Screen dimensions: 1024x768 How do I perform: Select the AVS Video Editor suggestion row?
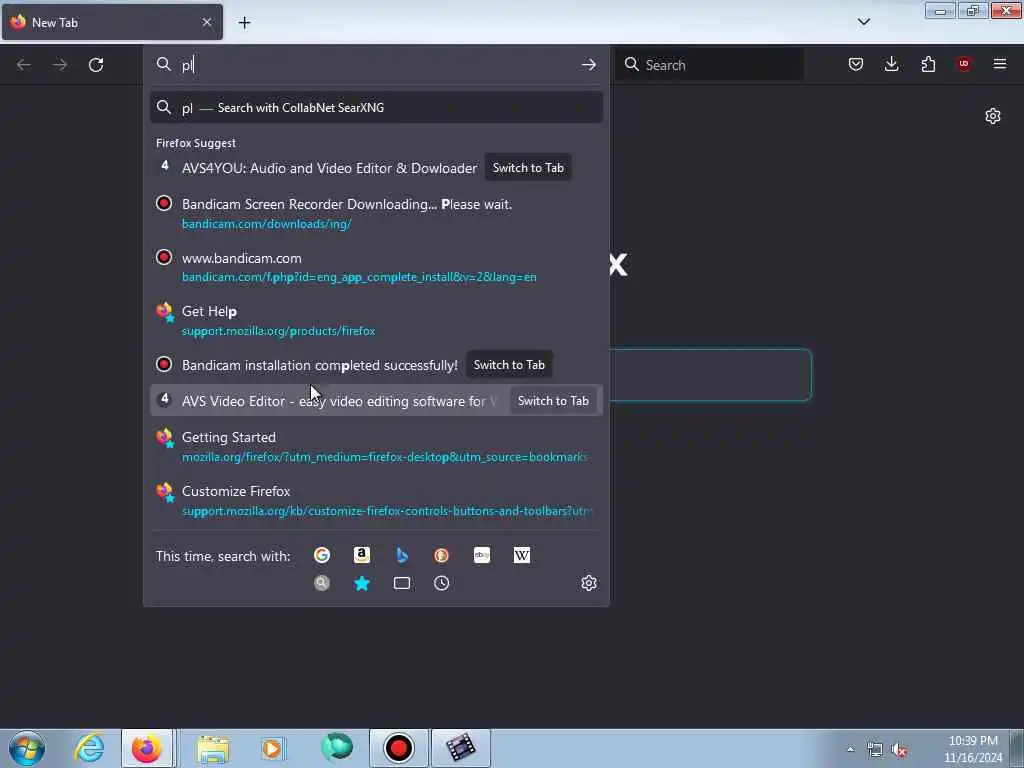pyautogui.click(x=376, y=401)
